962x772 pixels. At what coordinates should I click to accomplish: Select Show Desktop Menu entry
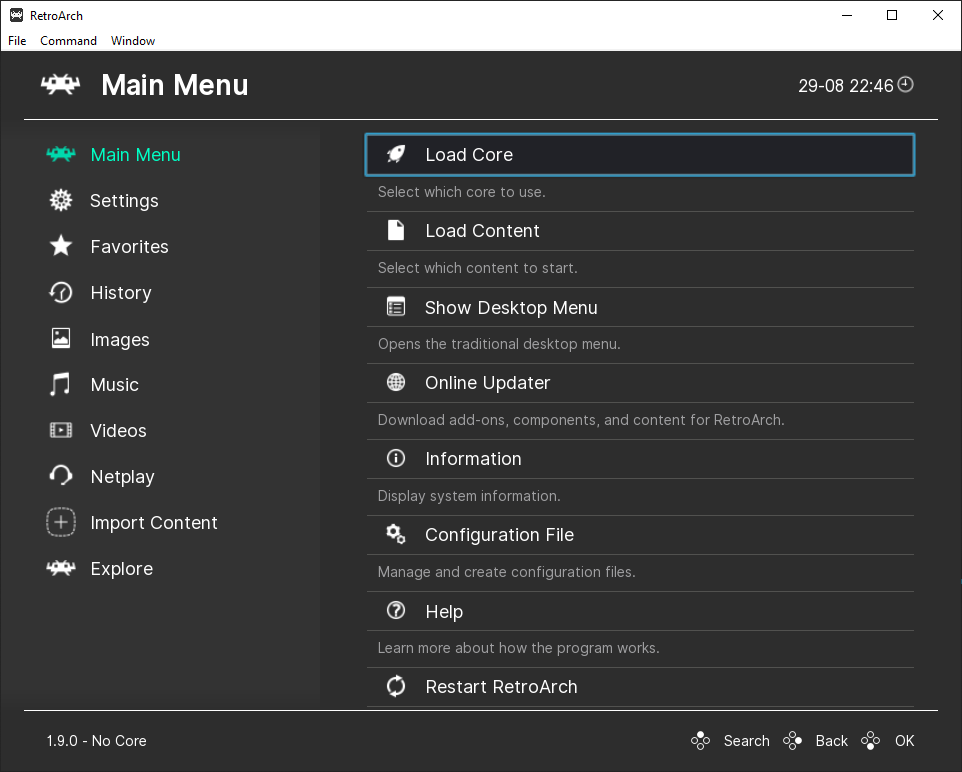[511, 308]
